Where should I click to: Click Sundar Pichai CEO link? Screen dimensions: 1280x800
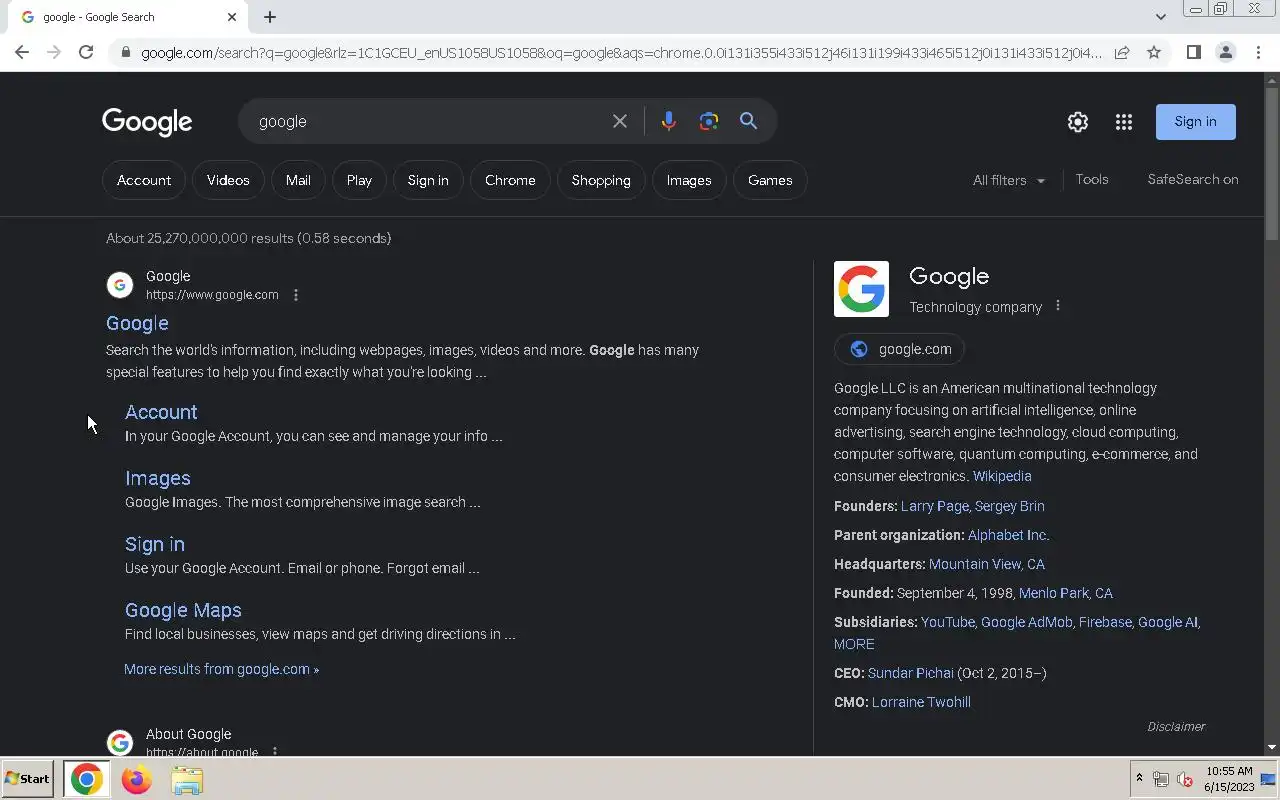pyautogui.click(x=911, y=673)
